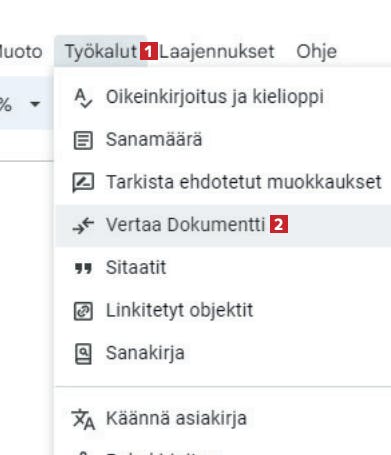Viewport: 391px width, 455px height.
Task: Open the partially visible Muoto menu
Action: tap(21, 52)
